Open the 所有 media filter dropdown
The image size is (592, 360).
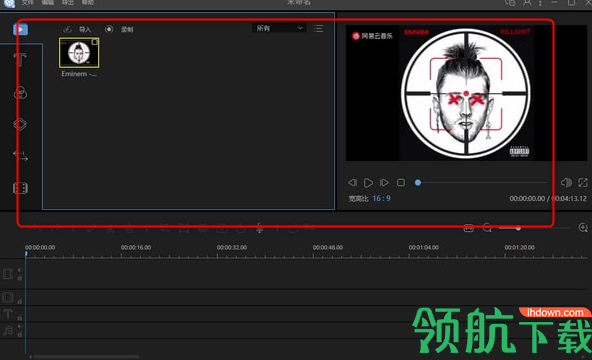click(279, 28)
